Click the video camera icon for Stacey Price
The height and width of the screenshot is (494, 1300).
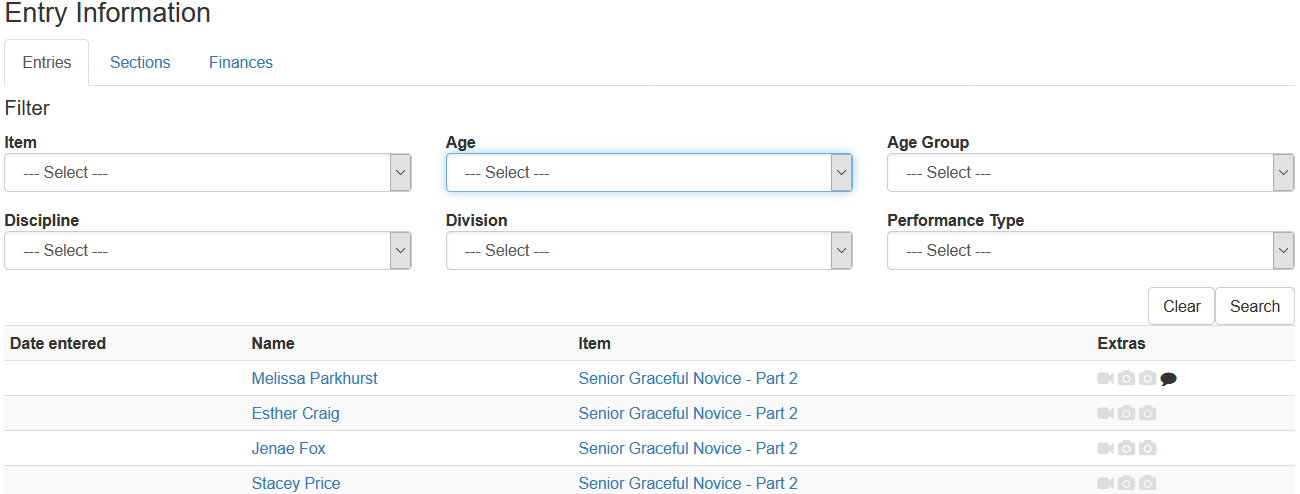pyautogui.click(x=1105, y=483)
